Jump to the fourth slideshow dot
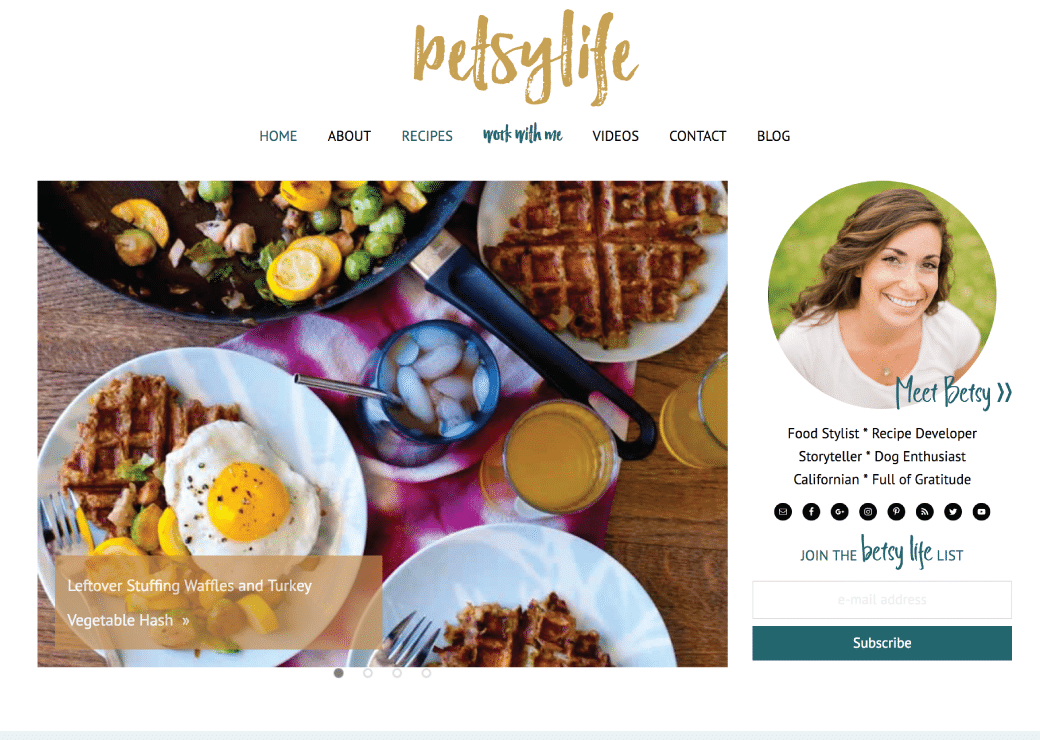Image resolution: width=1040 pixels, height=740 pixels. coord(426,673)
